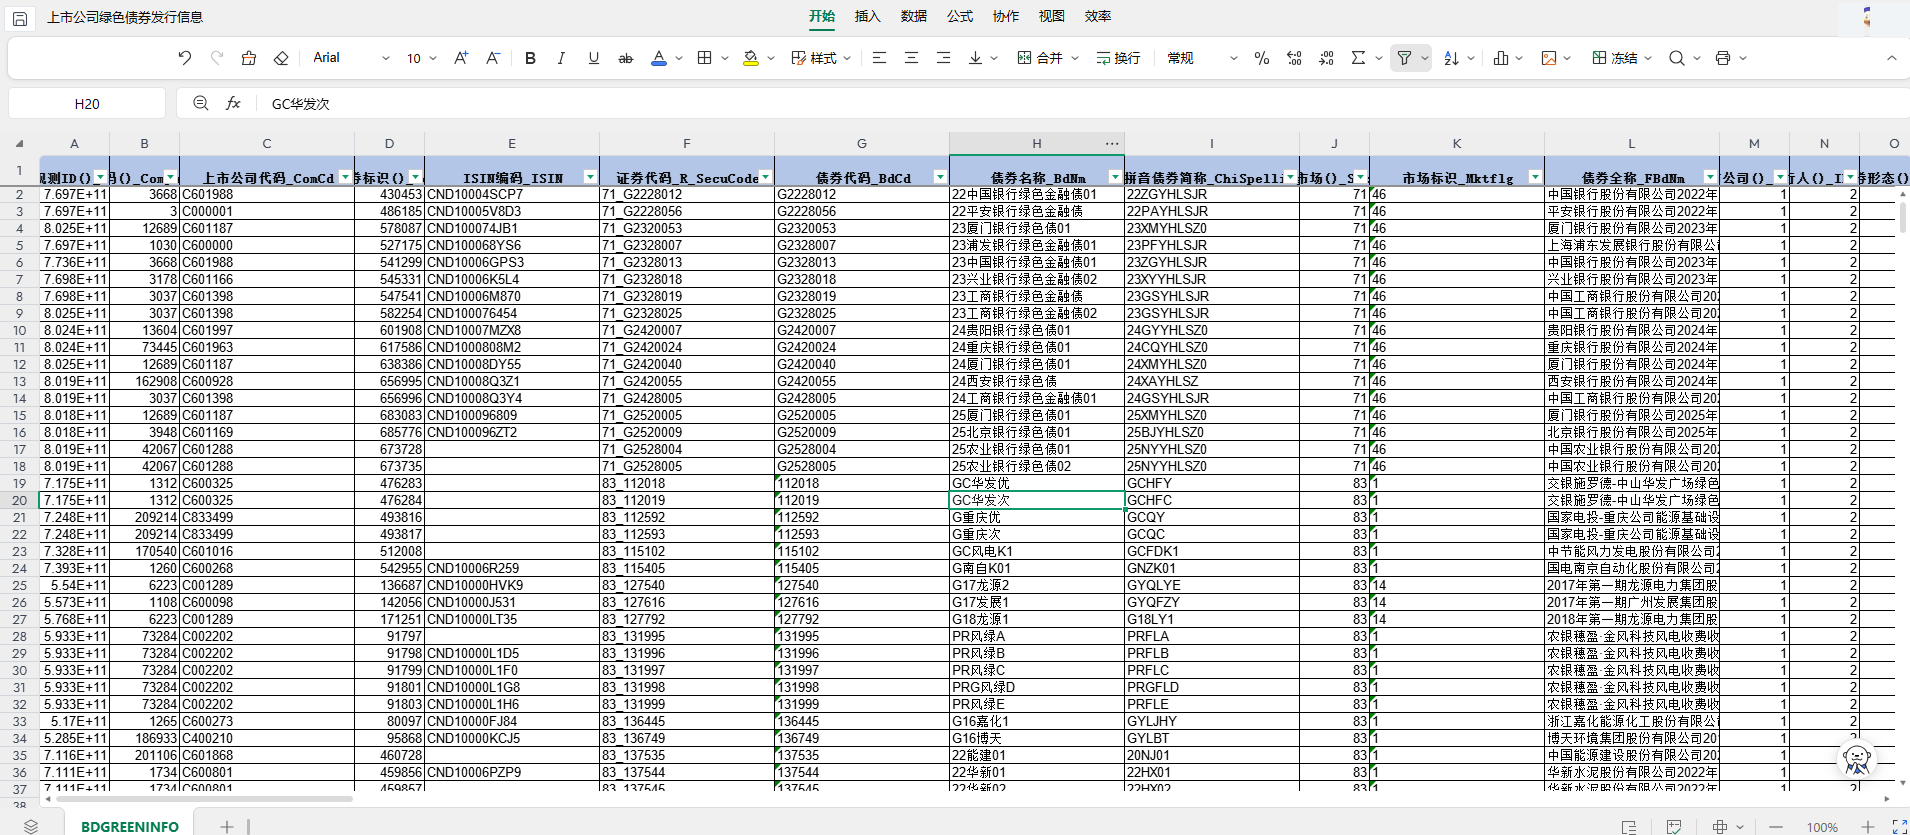Zoom in with the plus button
1910x835 pixels.
coord(1868,827)
